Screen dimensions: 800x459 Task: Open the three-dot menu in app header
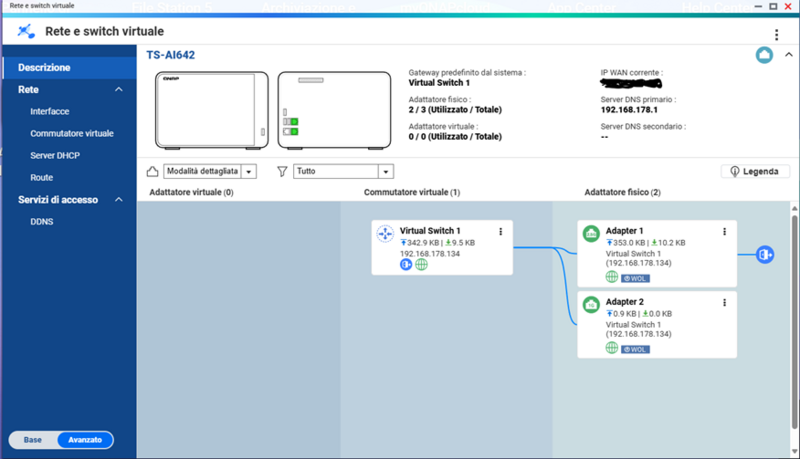(776, 34)
